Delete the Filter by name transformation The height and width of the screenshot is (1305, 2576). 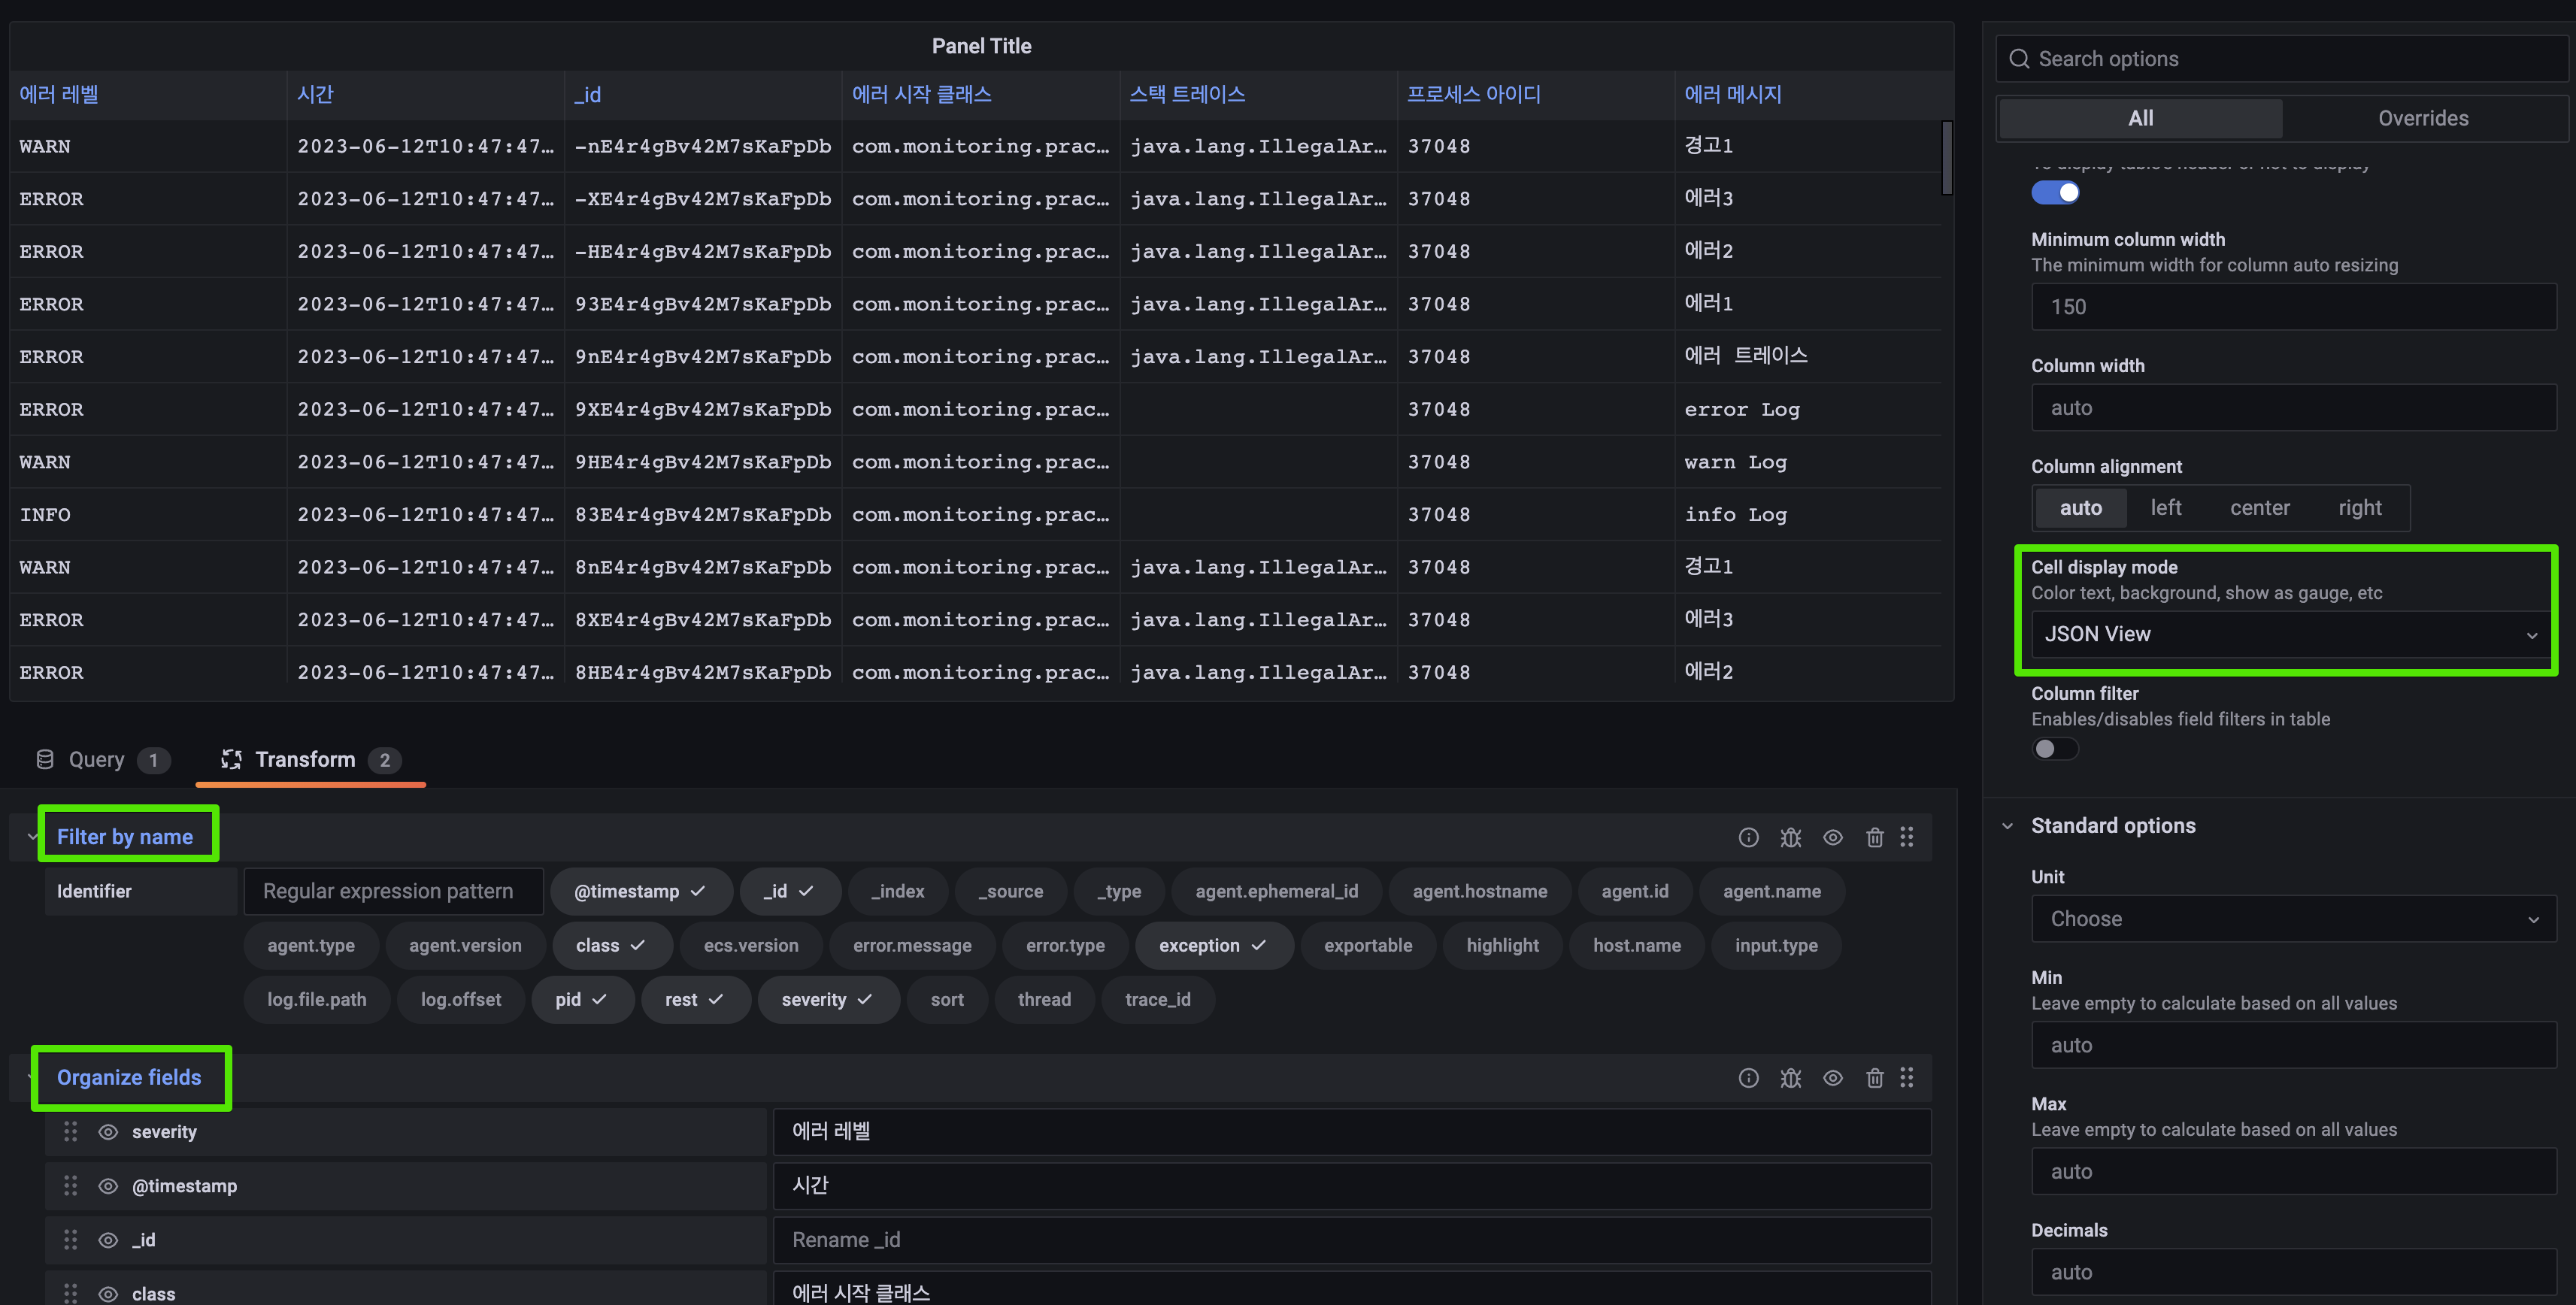pyautogui.click(x=1874, y=837)
